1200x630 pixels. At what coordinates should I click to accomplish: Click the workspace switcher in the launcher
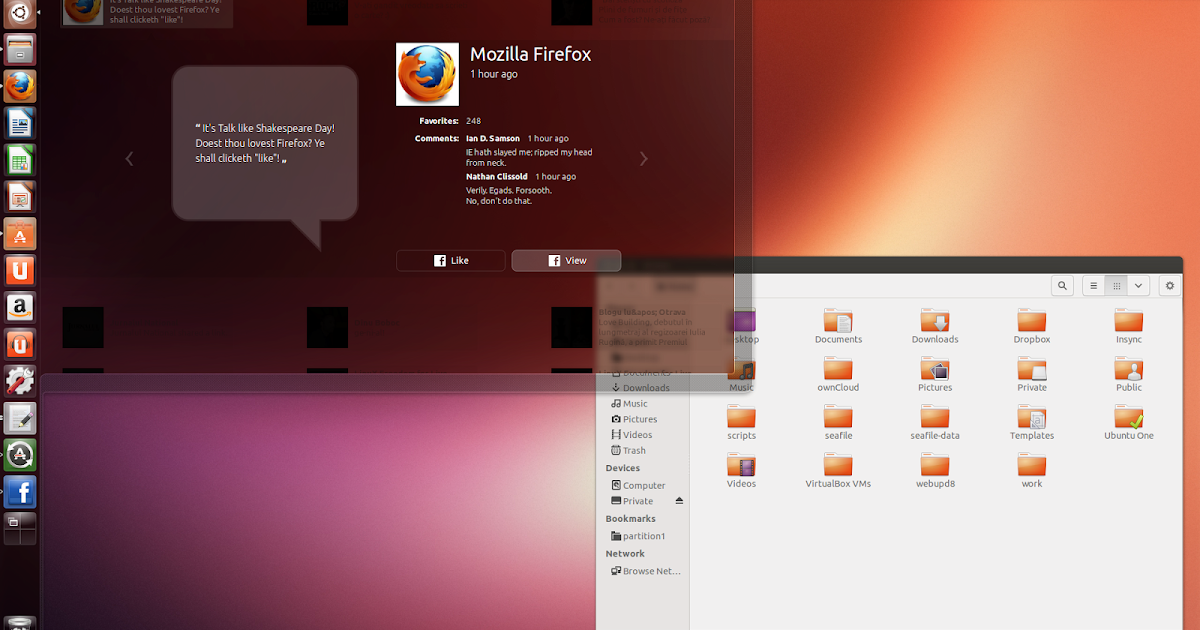tap(20, 528)
